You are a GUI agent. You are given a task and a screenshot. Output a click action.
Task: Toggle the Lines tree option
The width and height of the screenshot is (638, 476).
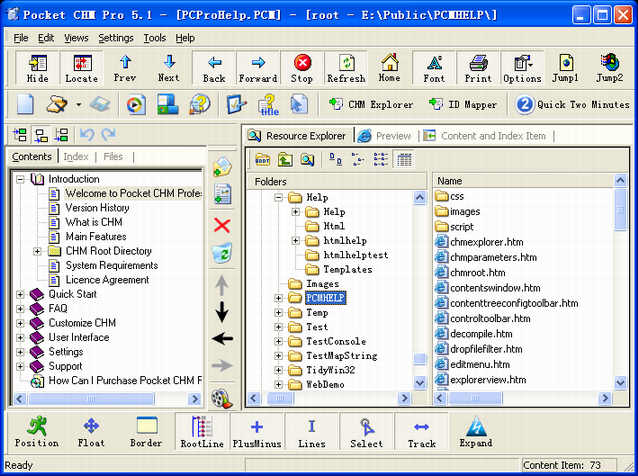click(x=311, y=432)
